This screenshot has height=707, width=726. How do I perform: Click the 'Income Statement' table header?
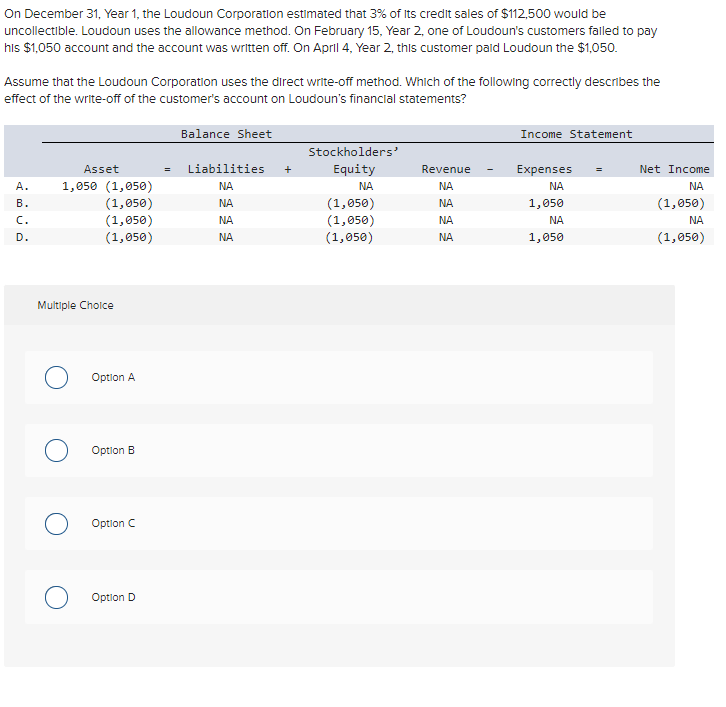click(x=576, y=134)
